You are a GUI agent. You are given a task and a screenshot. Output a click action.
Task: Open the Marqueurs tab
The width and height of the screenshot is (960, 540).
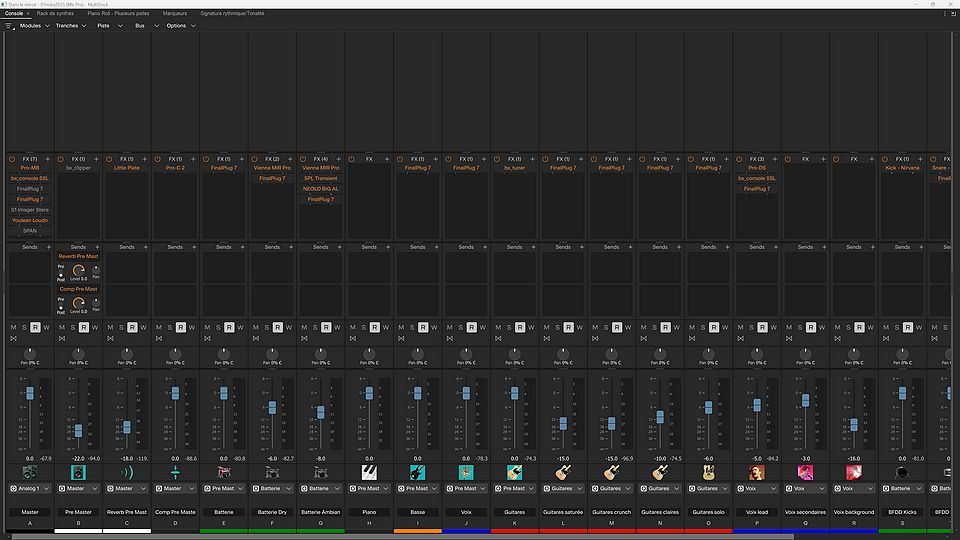point(174,13)
